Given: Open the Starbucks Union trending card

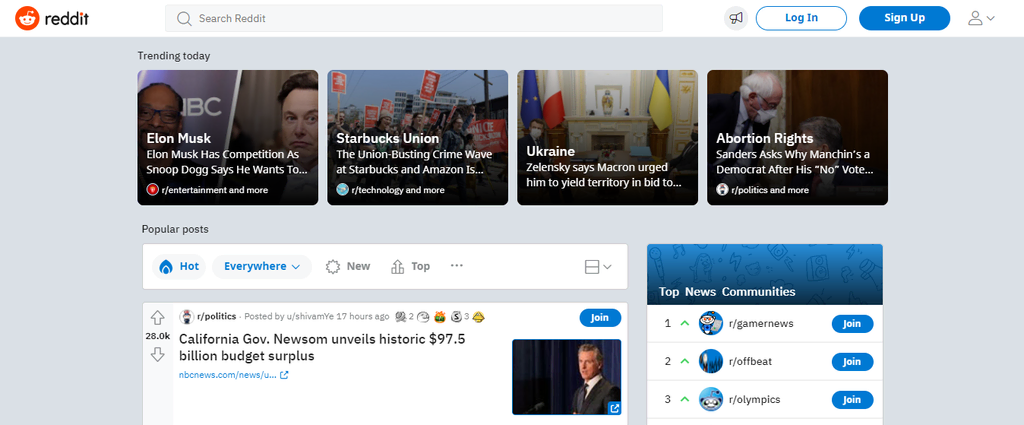Looking at the screenshot, I should pos(417,138).
